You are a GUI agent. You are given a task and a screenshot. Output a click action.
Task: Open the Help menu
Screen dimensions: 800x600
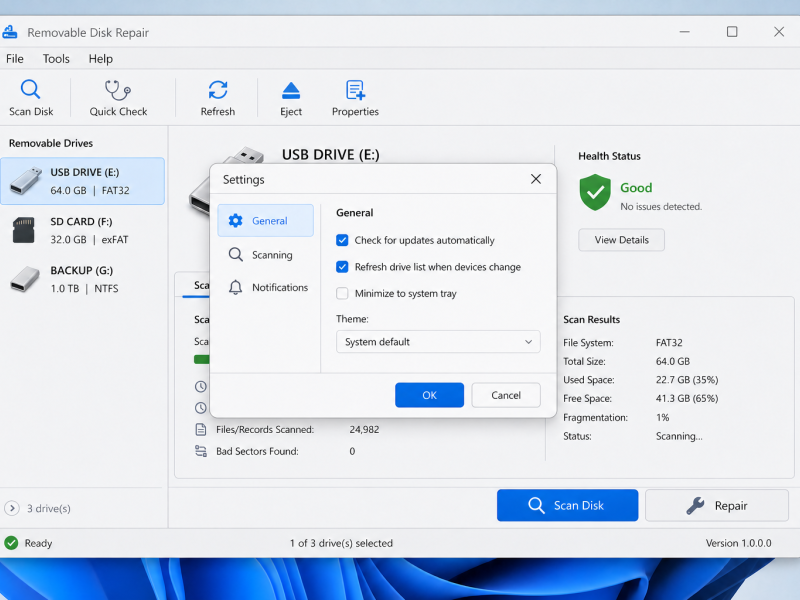tap(101, 59)
